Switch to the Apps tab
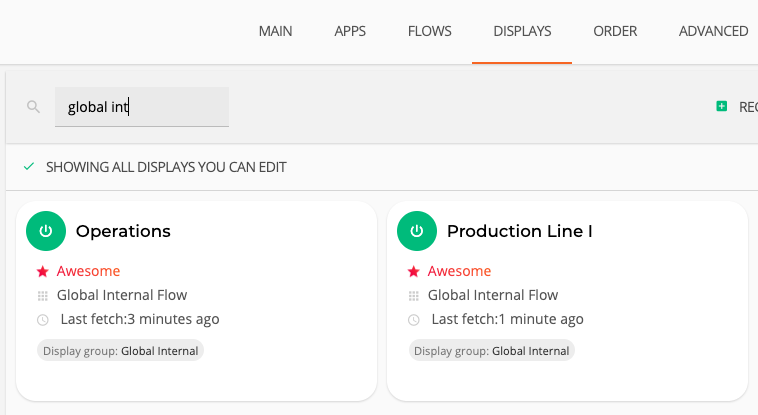 350,31
